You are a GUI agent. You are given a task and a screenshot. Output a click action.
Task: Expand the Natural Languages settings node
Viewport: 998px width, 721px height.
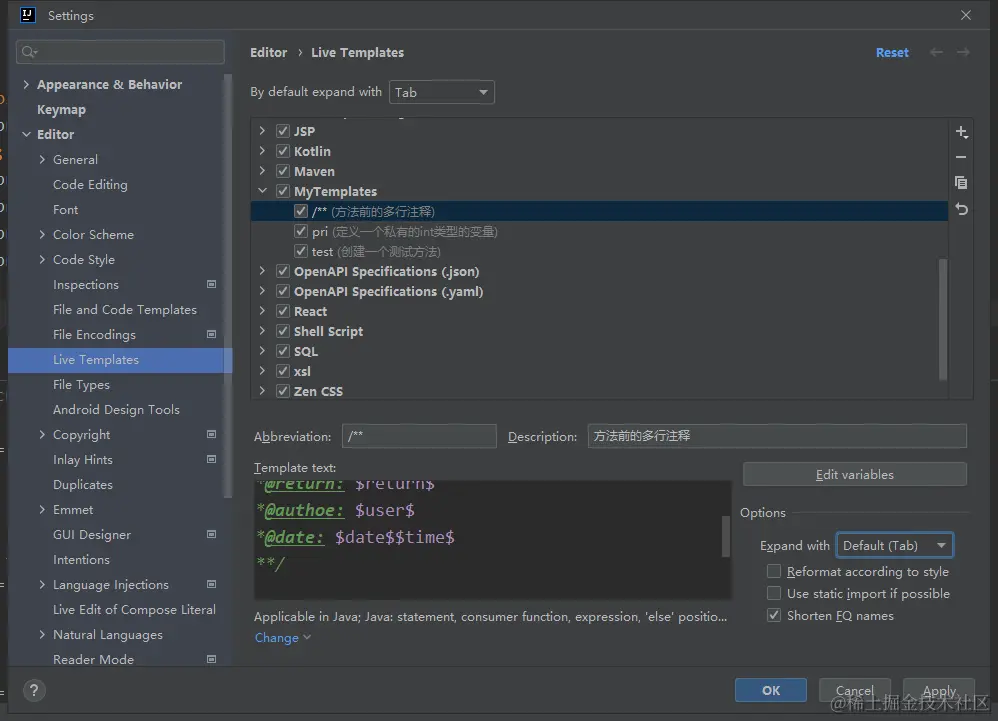click(x=42, y=634)
